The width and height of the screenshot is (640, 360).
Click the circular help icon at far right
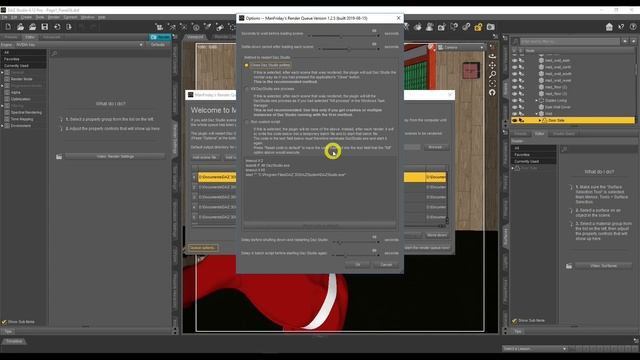point(633,27)
